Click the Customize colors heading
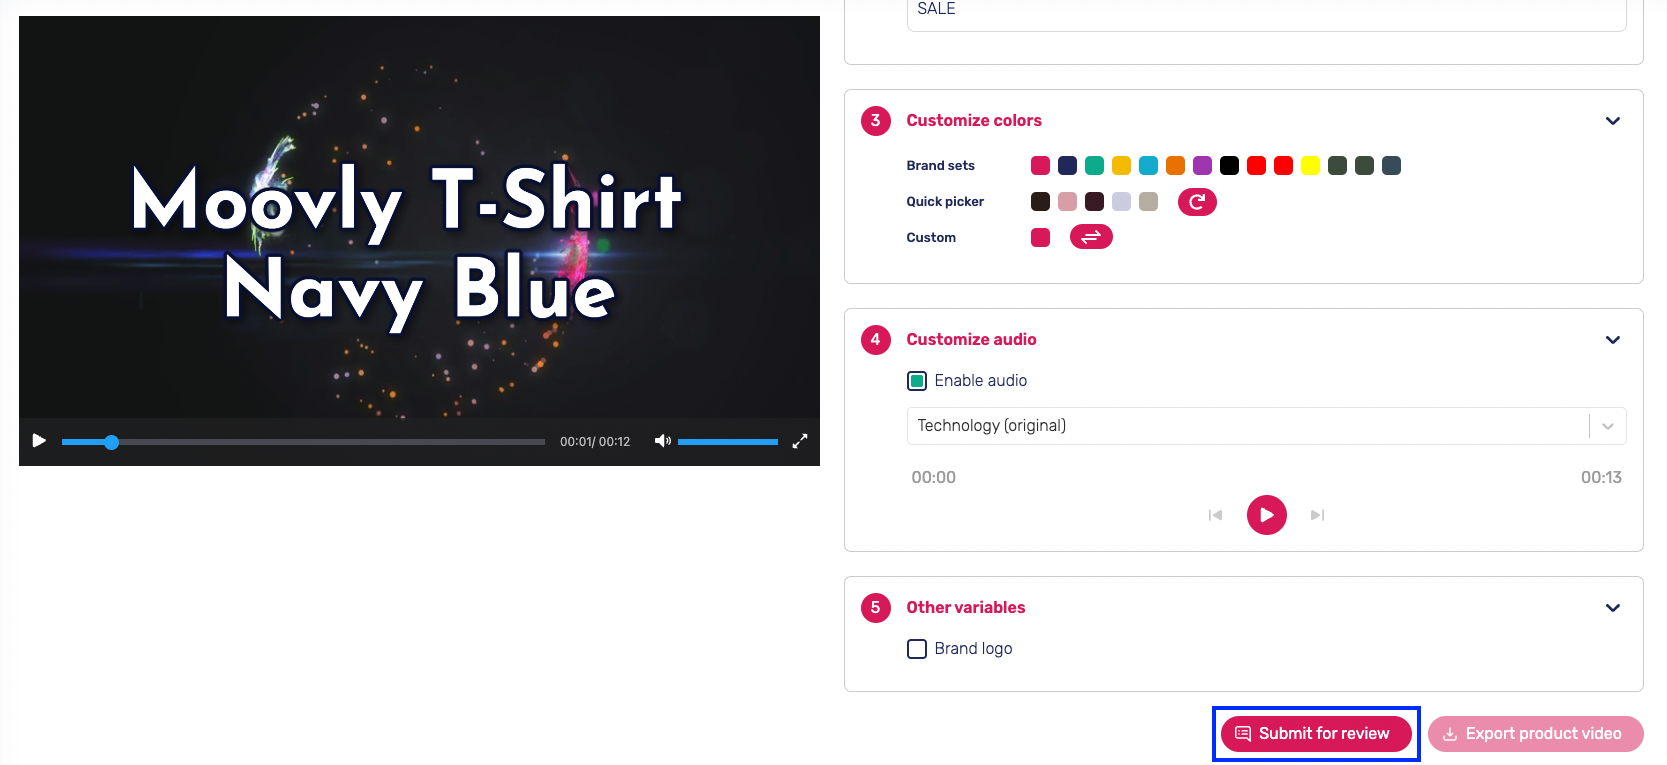 [x=974, y=121]
